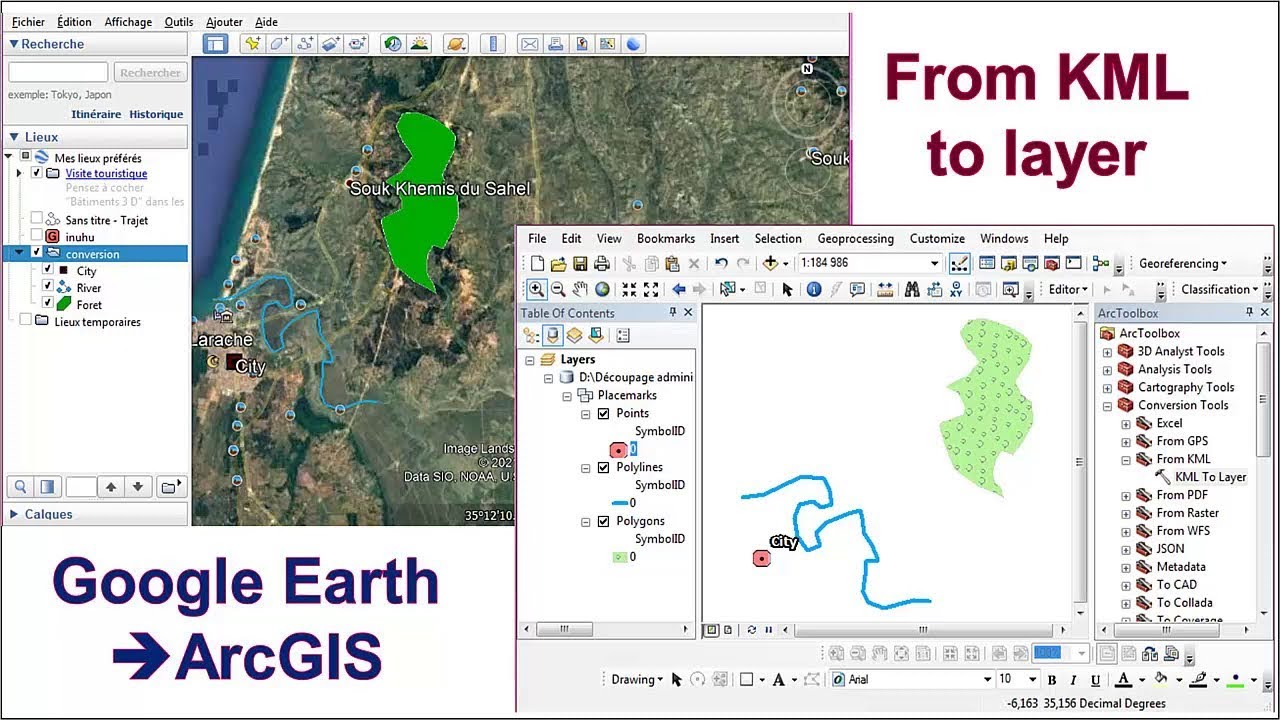This screenshot has width=1280, height=720.
Task: Click the Itinéraire link
Action: (x=96, y=115)
